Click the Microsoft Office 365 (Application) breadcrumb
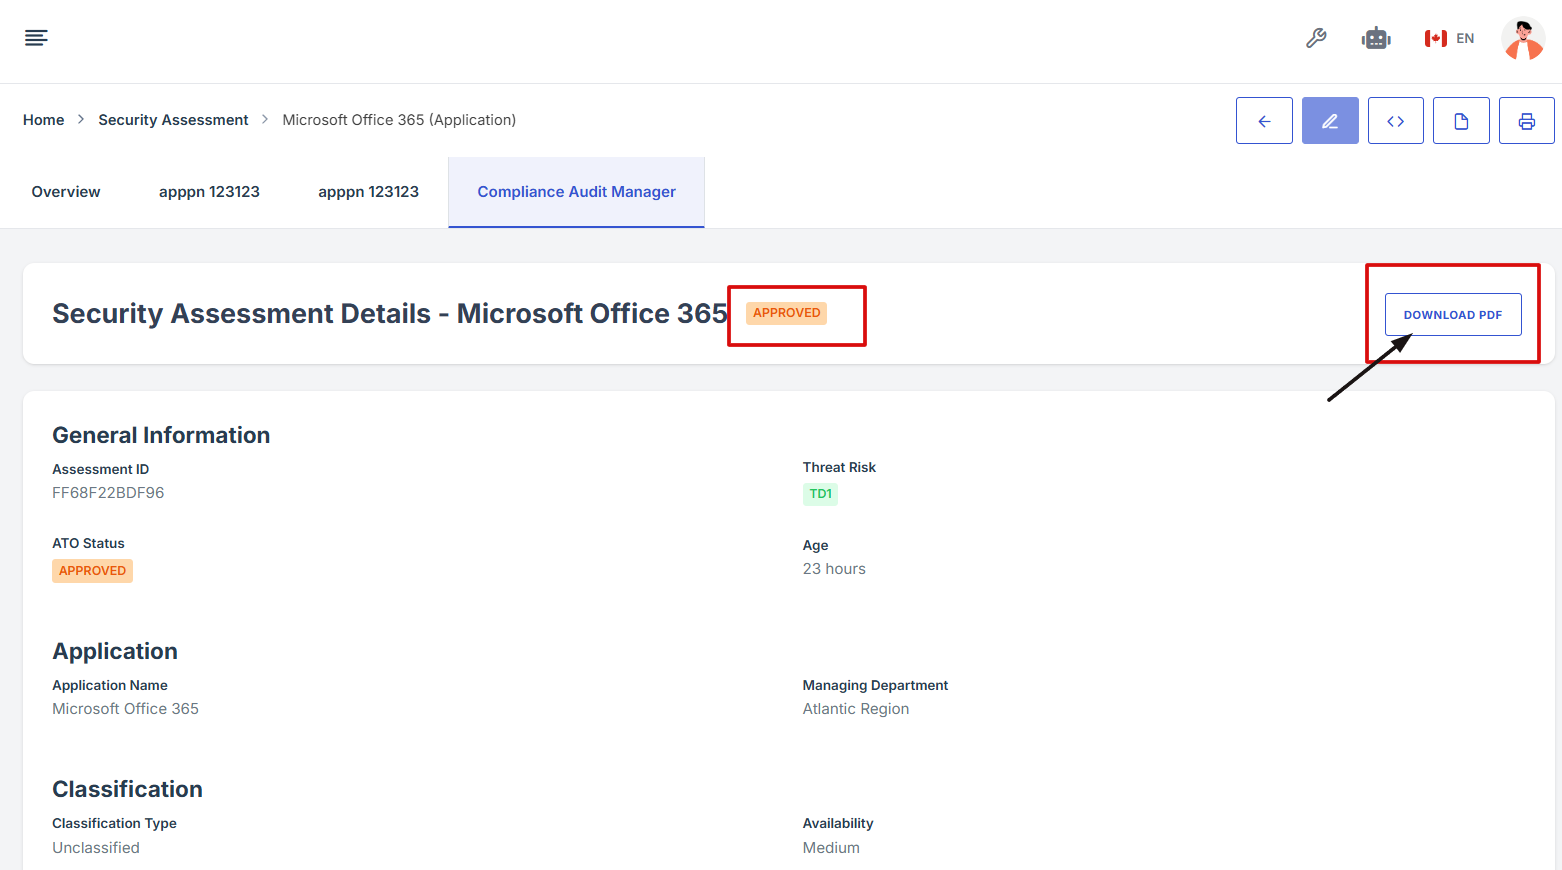 (399, 120)
